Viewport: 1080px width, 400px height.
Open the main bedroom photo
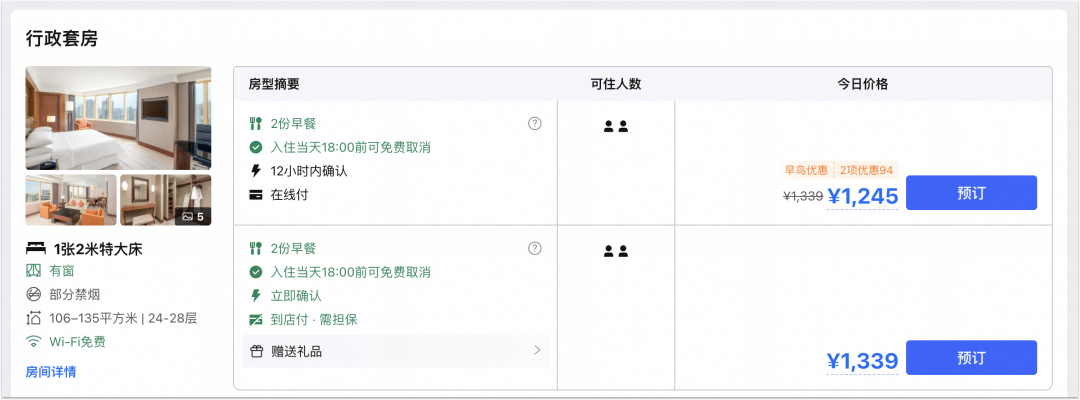click(x=118, y=118)
